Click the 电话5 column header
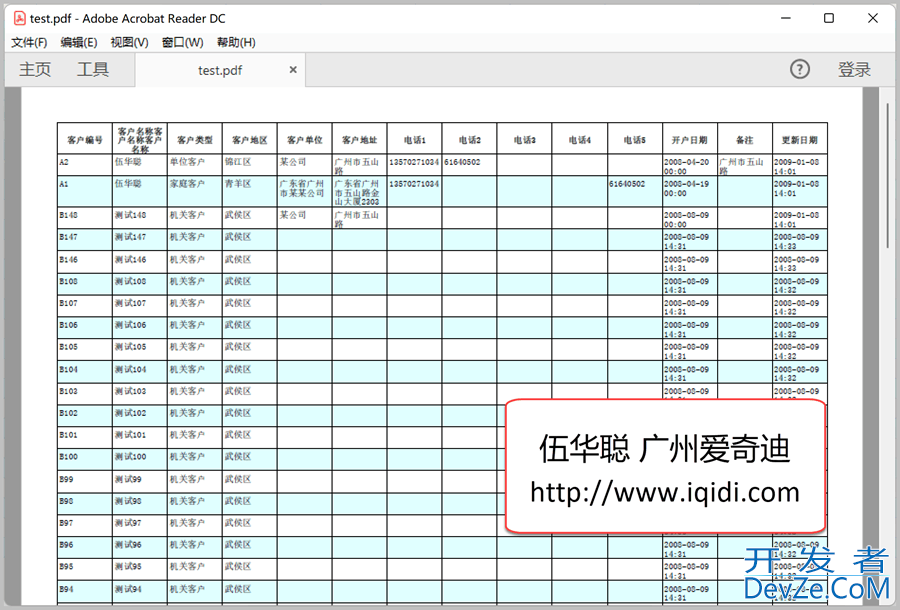The height and width of the screenshot is (610, 900). [x=635, y=139]
